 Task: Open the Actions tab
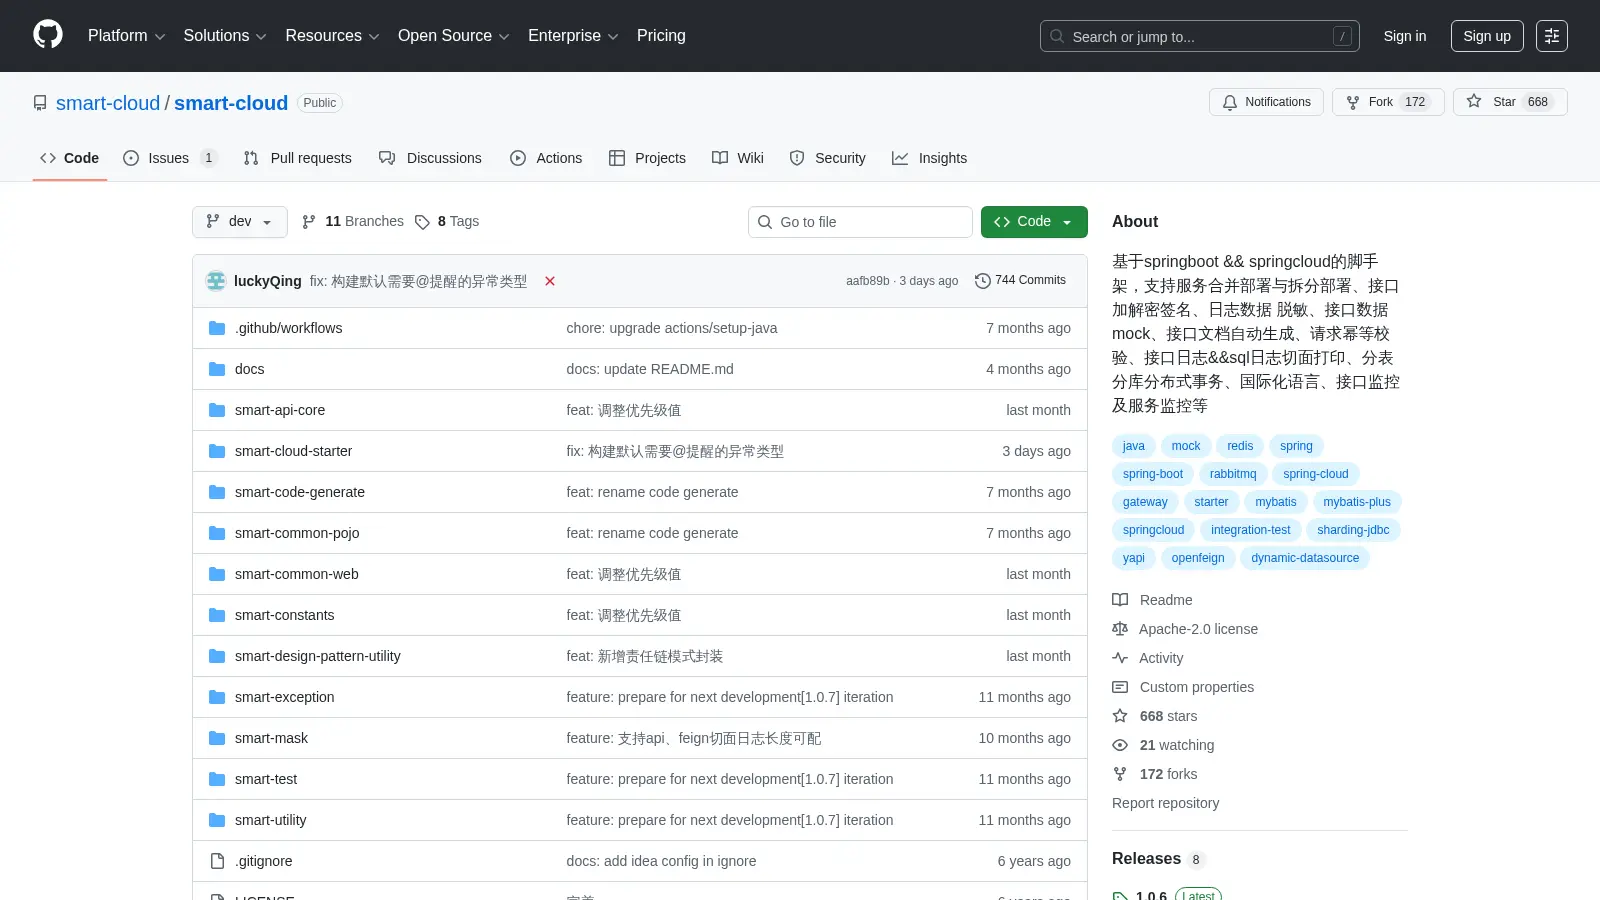pos(546,158)
